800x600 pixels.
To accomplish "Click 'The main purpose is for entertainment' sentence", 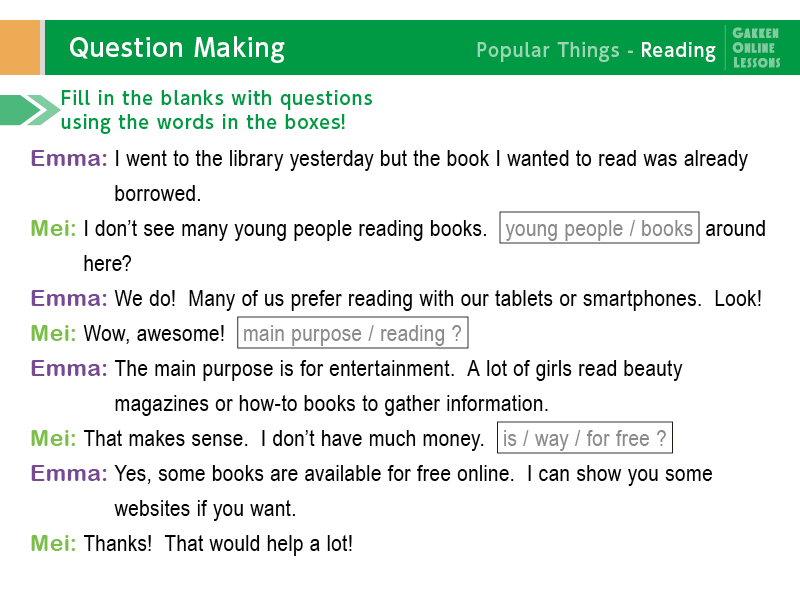I will click(x=284, y=368).
